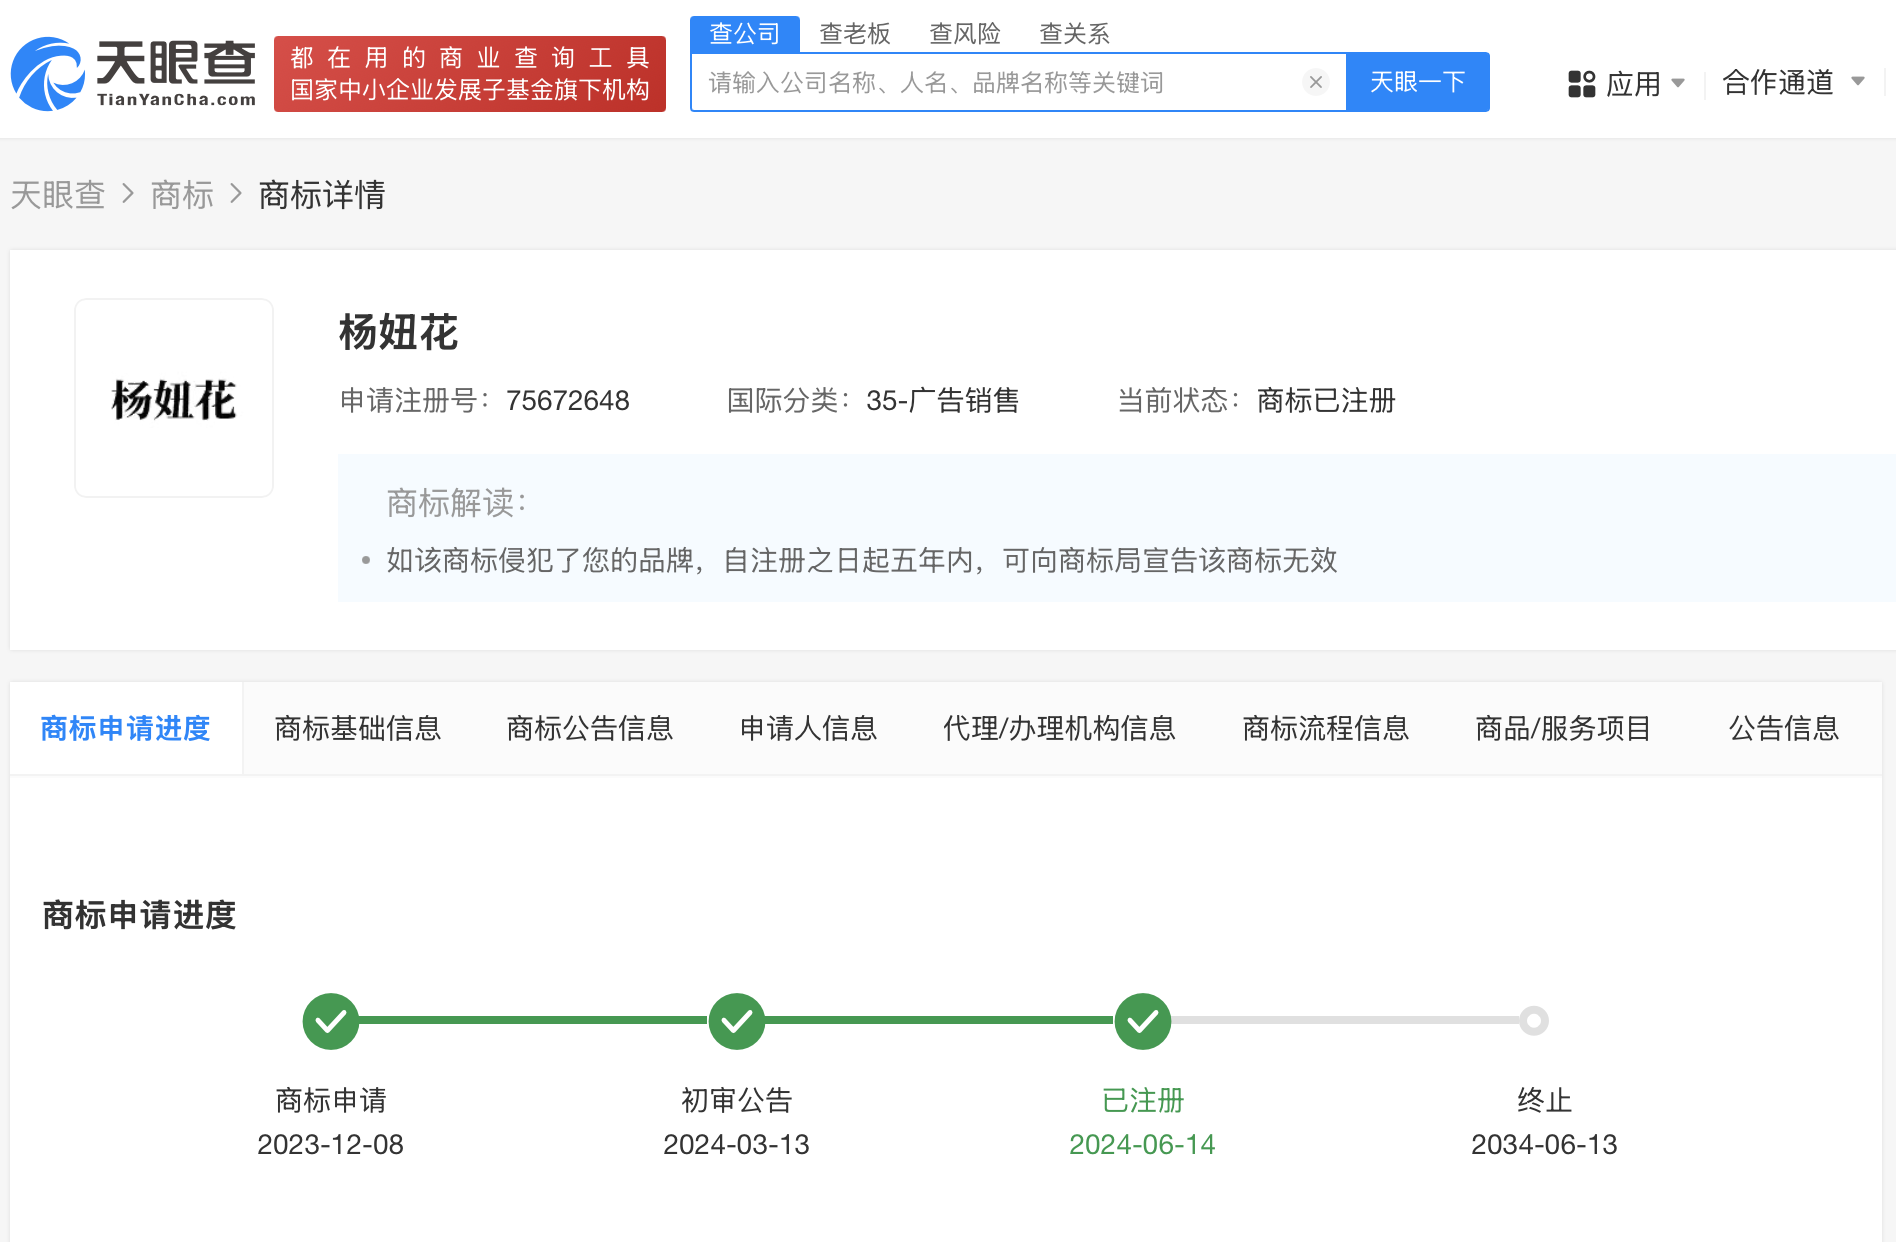Select the 查风险 search tab
This screenshot has width=1896, height=1242.
pos(965,34)
